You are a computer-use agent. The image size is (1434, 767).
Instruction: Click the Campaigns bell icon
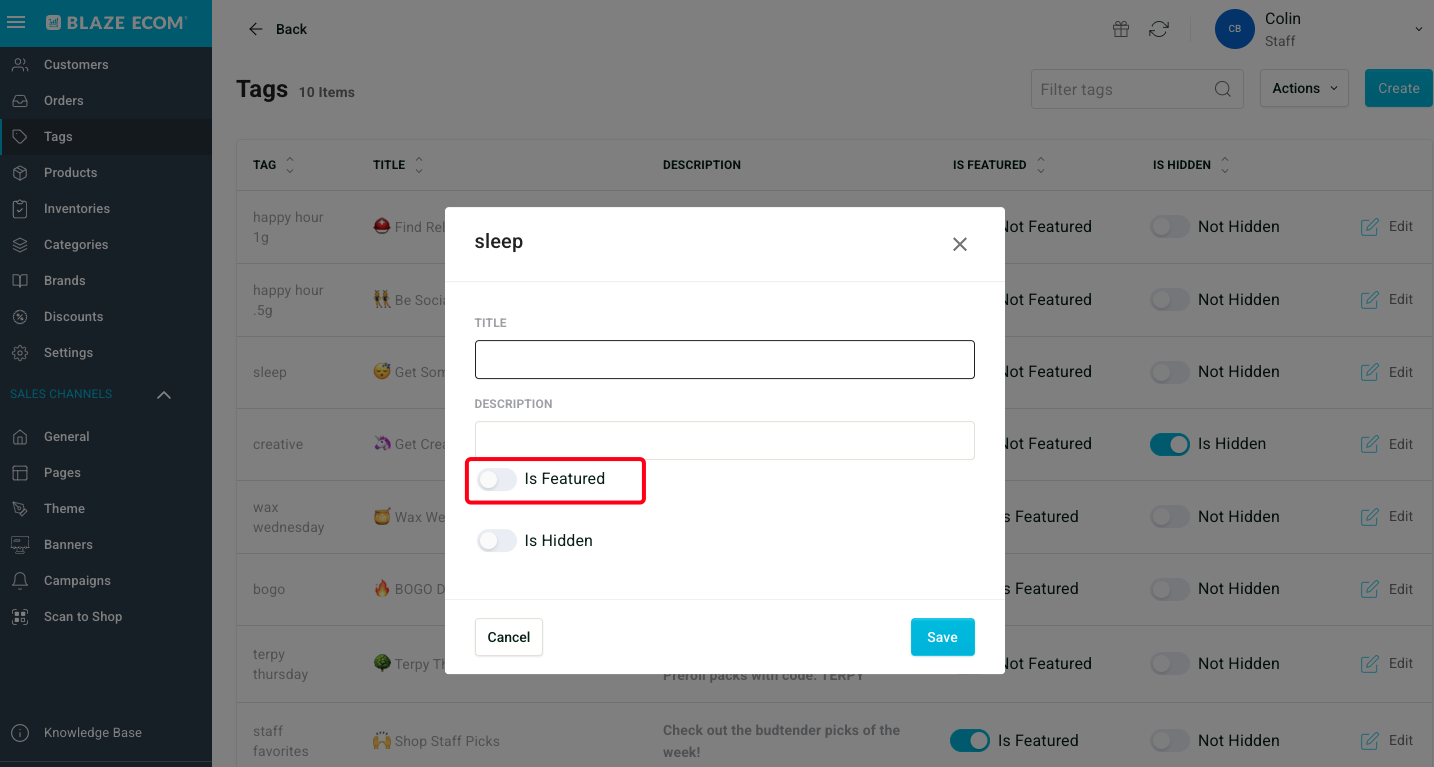pos(20,581)
